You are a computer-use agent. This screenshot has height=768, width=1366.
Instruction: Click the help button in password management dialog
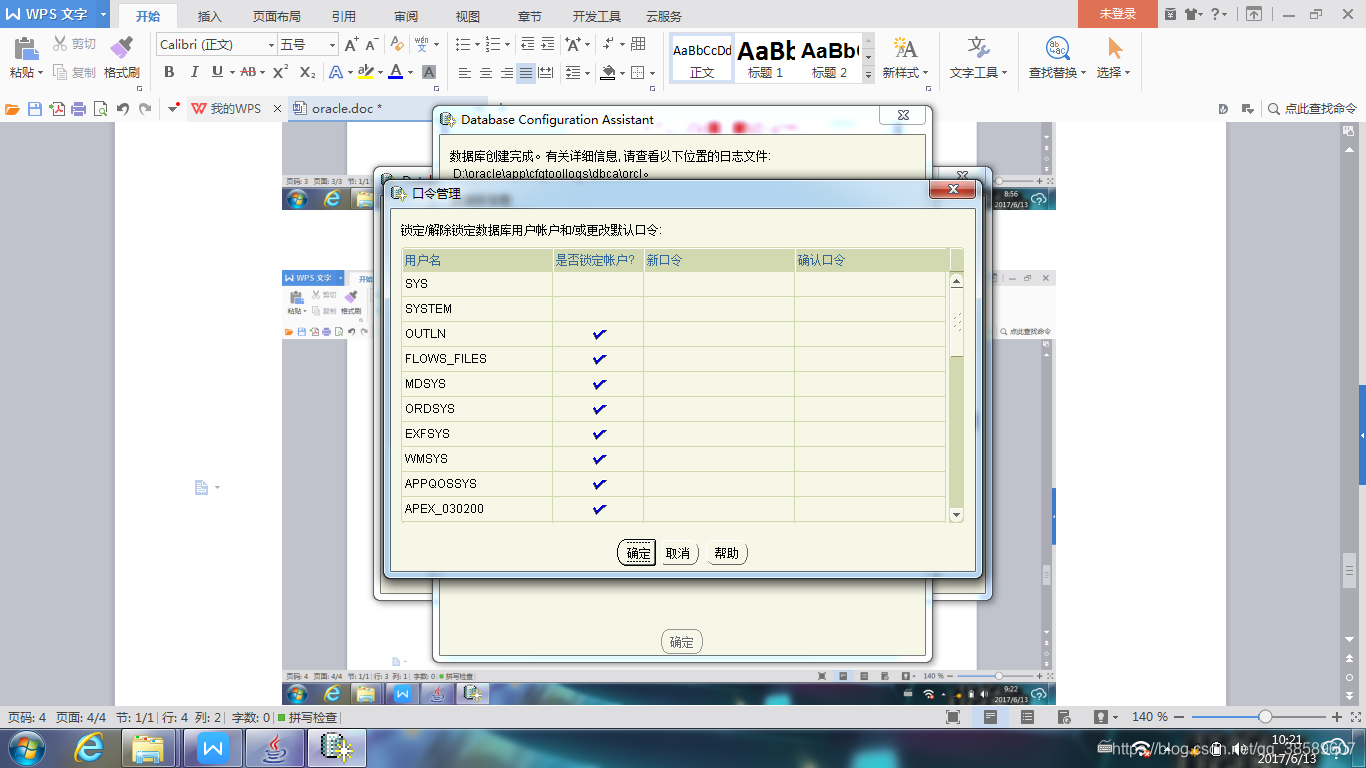(727, 553)
